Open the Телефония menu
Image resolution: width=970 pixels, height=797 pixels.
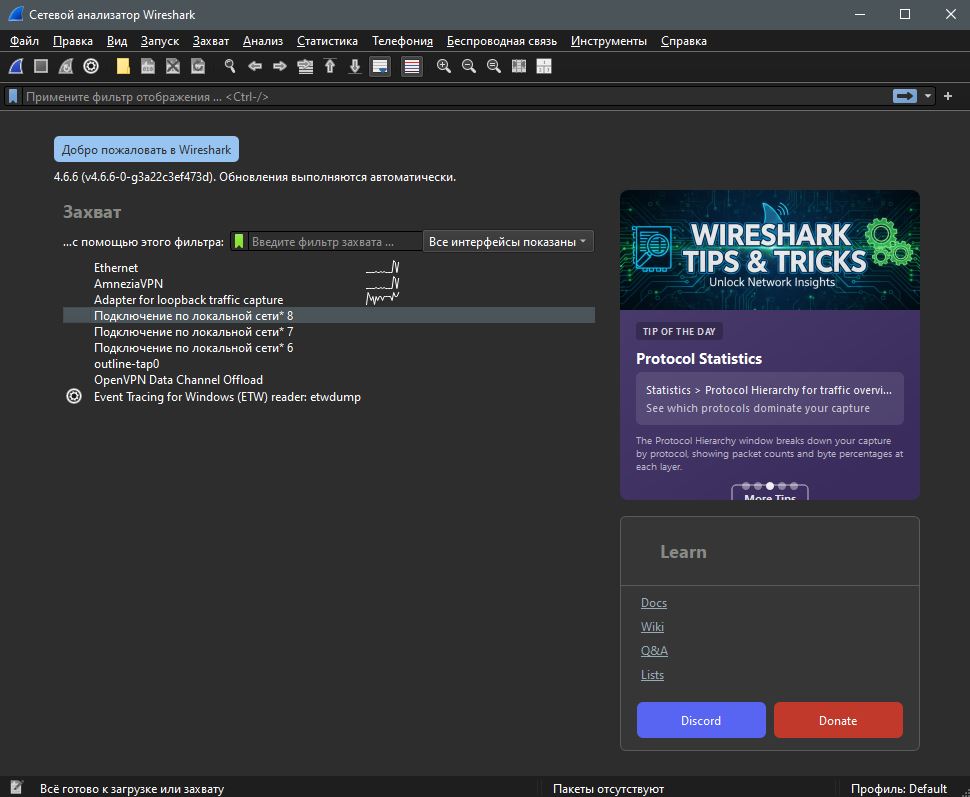coord(402,41)
